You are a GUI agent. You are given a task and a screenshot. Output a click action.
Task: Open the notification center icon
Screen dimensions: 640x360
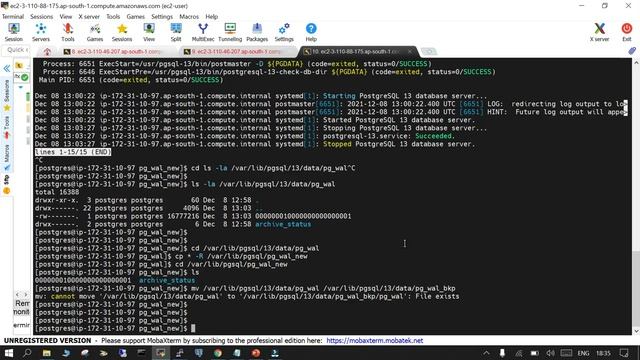pos(624,353)
